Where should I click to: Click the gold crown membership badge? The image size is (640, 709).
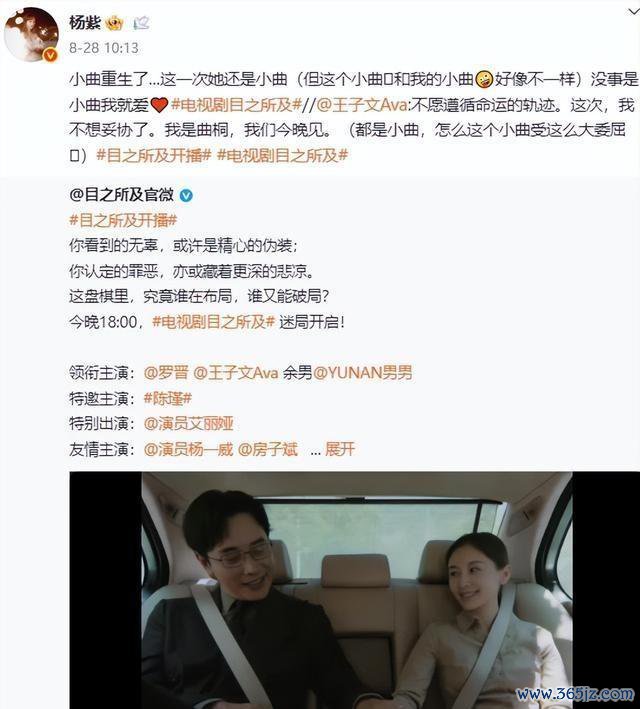coord(114,23)
